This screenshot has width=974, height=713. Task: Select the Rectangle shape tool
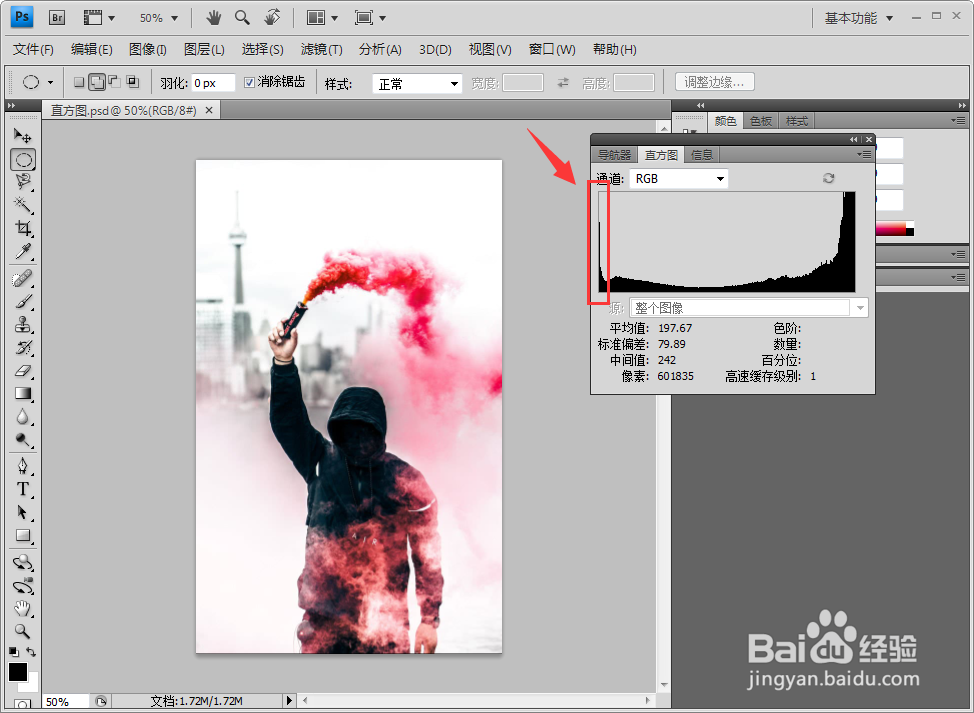coord(23,535)
